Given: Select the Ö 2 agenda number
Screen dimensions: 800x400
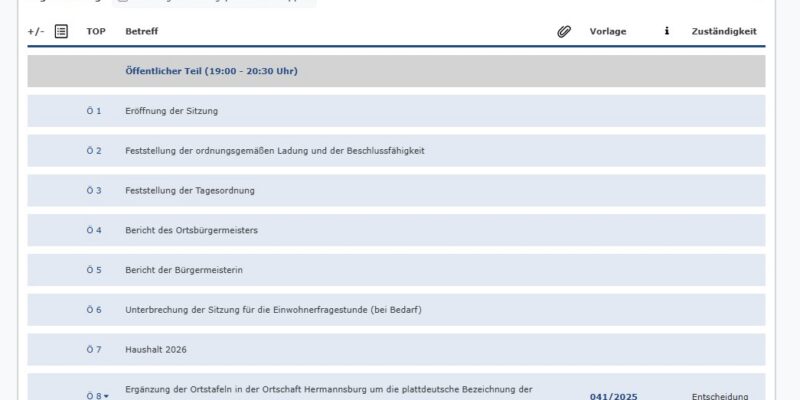Looking at the screenshot, I should point(94,150).
